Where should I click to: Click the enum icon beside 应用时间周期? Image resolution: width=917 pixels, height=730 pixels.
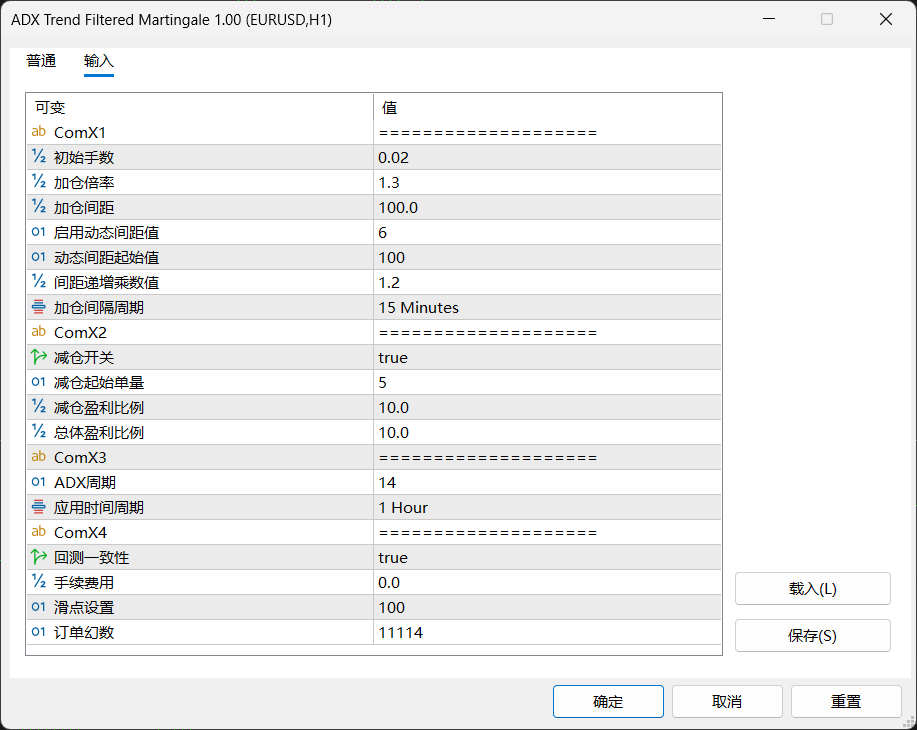(x=39, y=507)
